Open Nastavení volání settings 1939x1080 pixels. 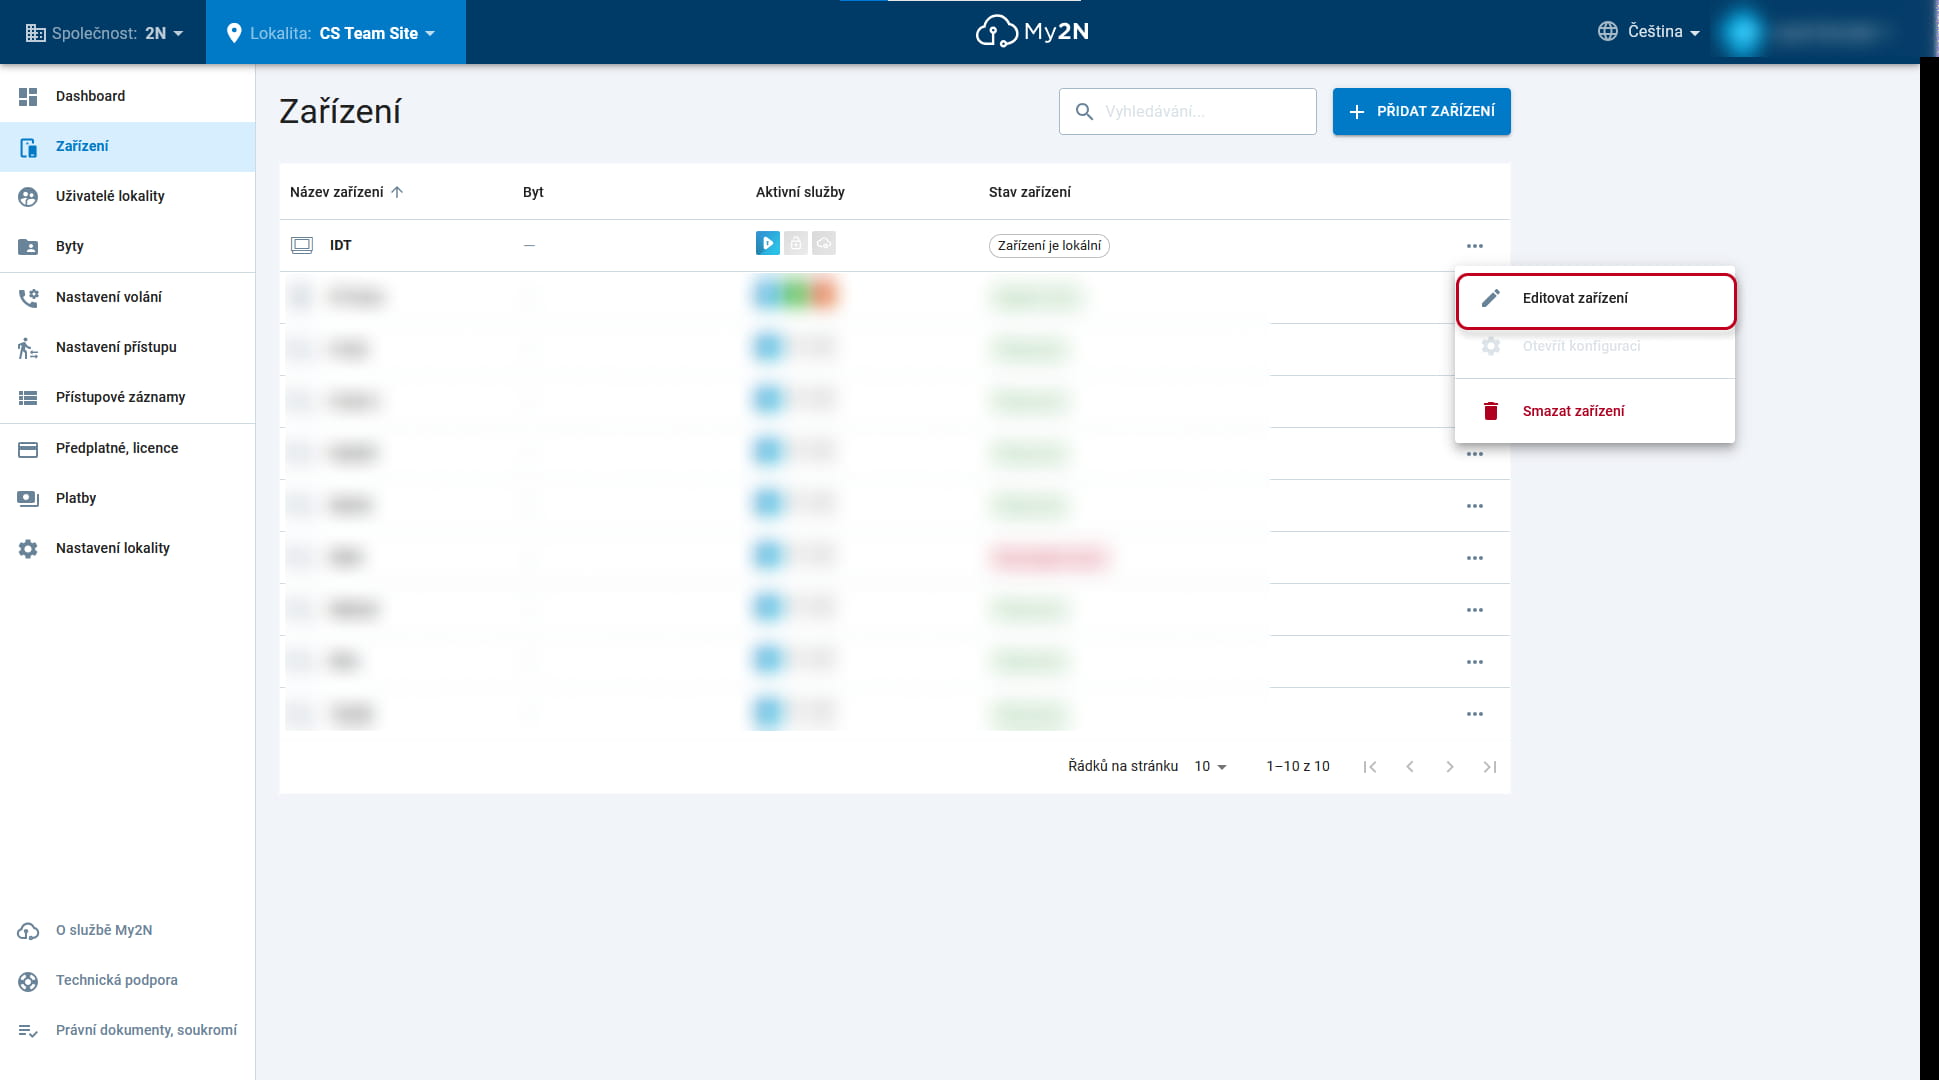point(127,298)
